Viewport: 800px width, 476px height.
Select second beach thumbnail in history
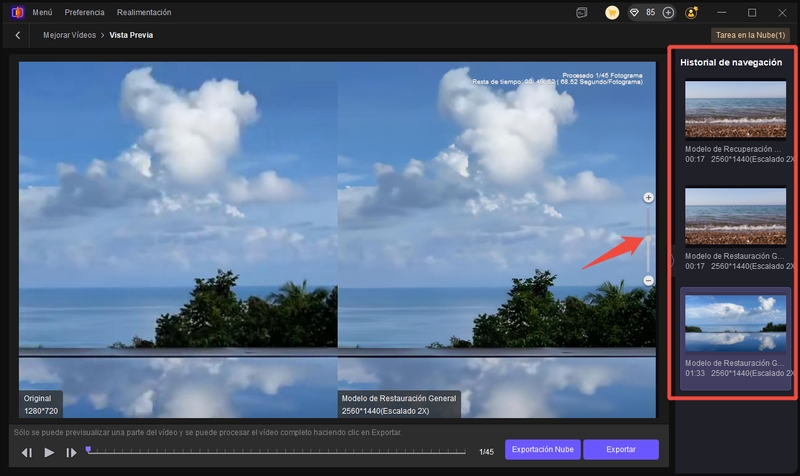point(735,216)
